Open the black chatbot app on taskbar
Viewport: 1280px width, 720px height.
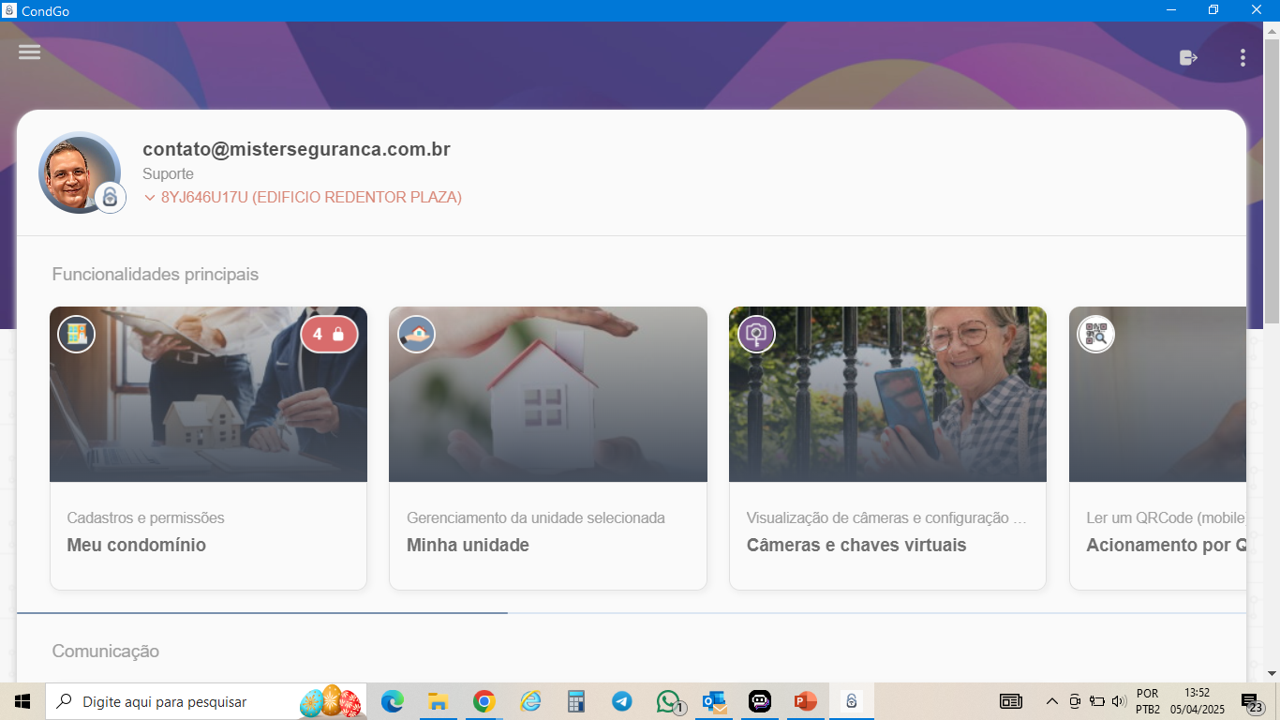tap(760, 701)
